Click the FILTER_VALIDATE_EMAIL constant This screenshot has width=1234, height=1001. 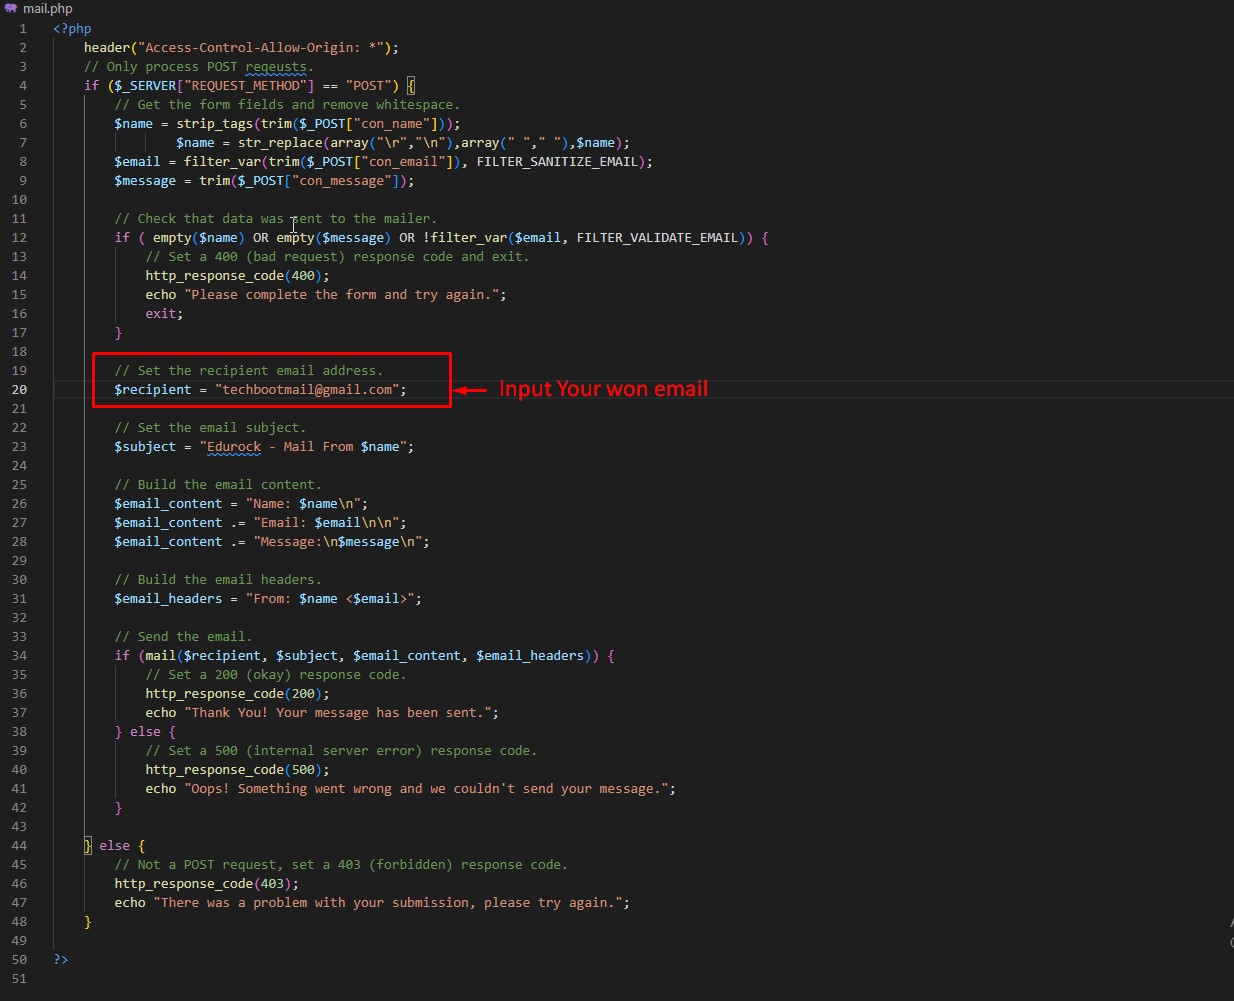657,238
